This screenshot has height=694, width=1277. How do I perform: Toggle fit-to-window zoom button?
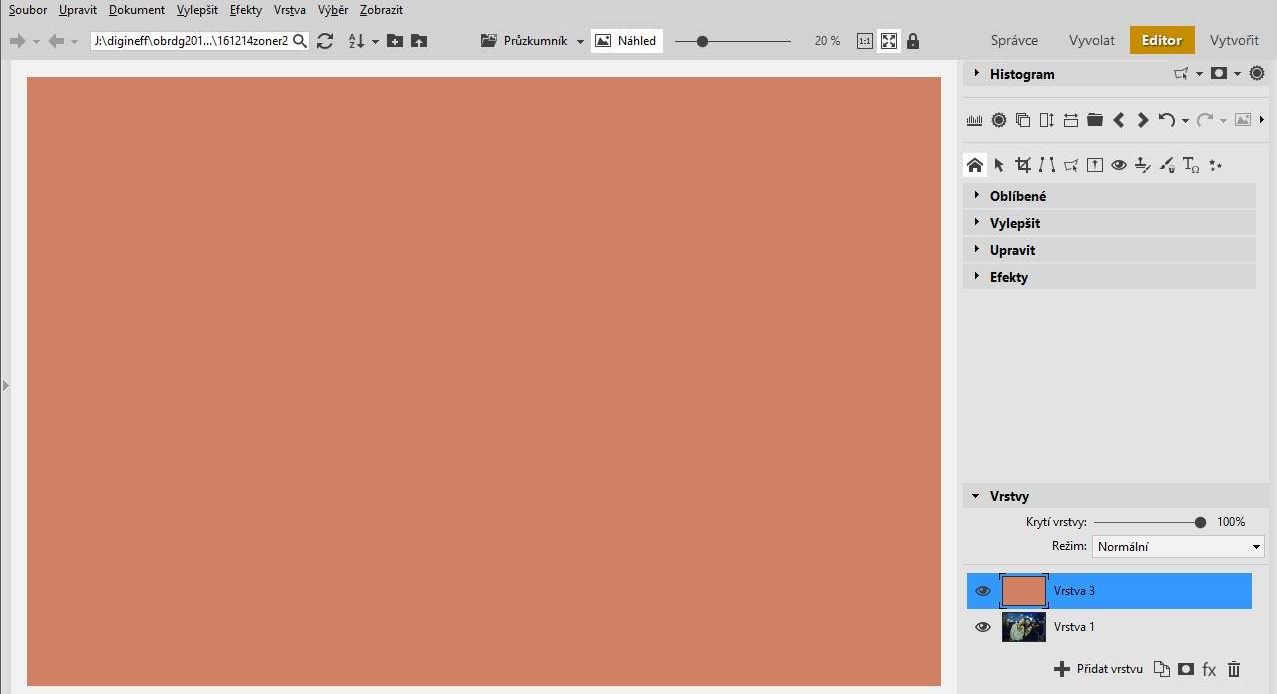889,41
